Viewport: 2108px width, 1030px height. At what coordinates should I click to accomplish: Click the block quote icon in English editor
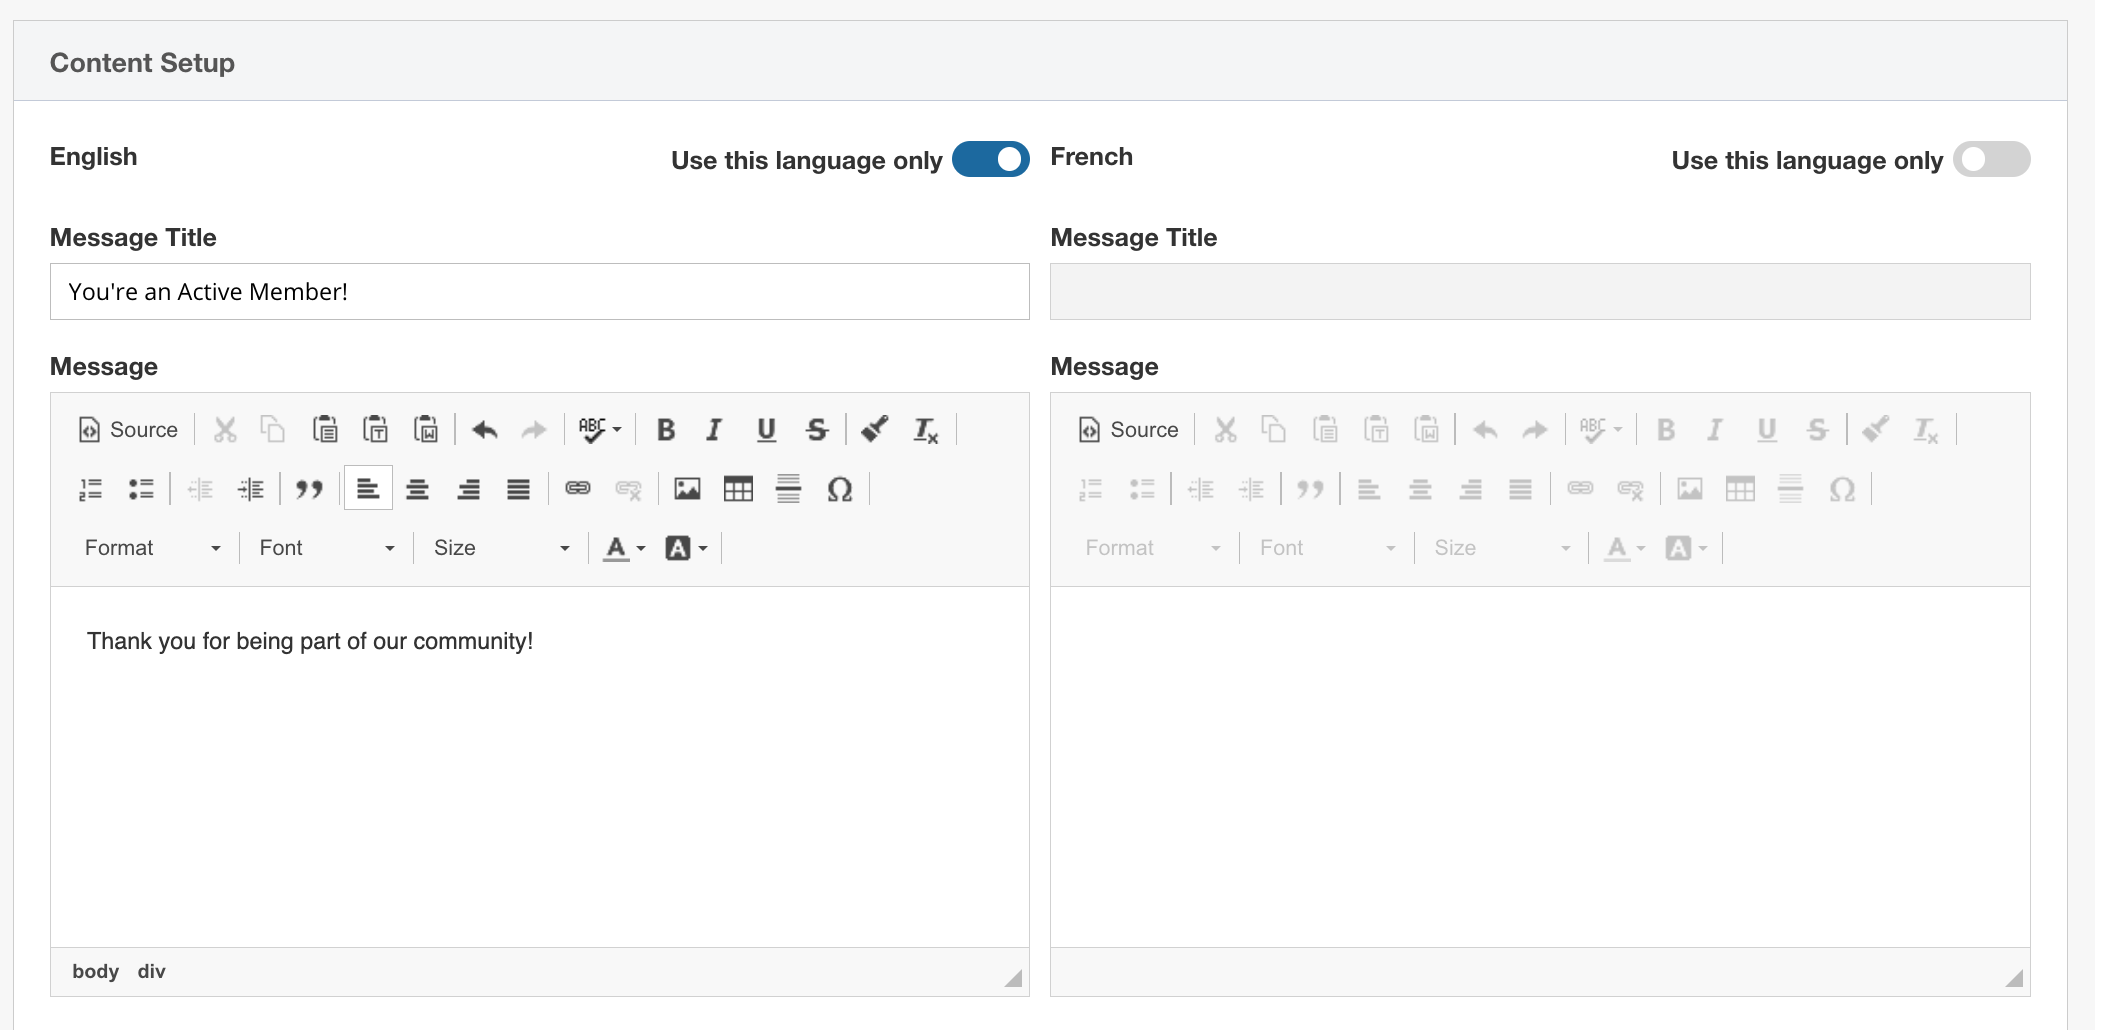point(309,489)
